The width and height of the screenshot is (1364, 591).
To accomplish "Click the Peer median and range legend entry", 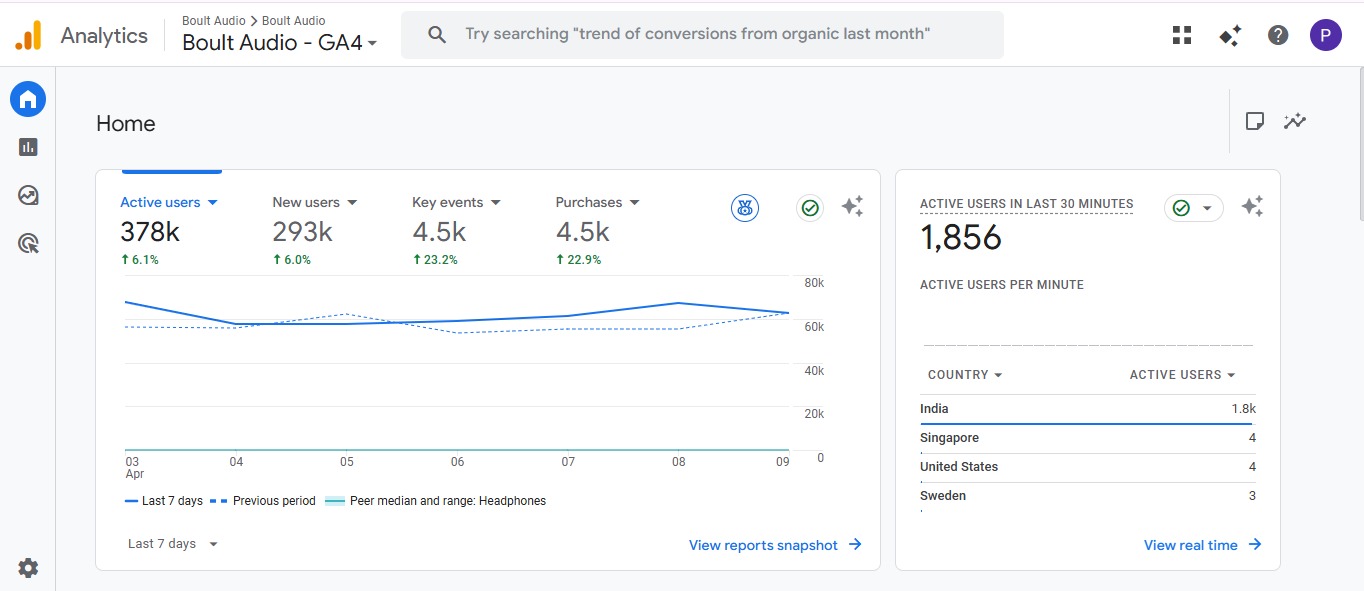I will pos(436,501).
